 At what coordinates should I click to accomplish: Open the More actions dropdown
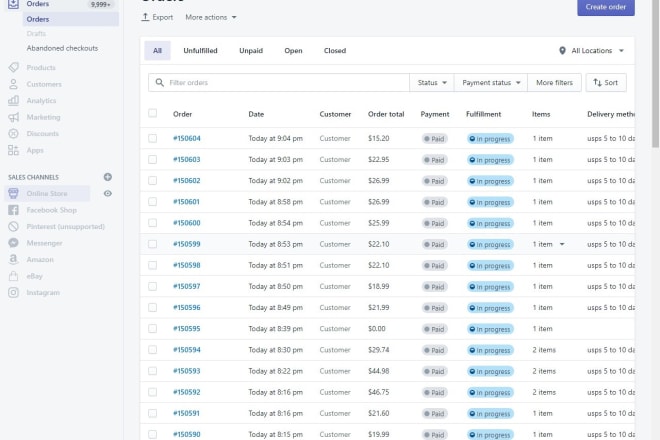pos(211,17)
